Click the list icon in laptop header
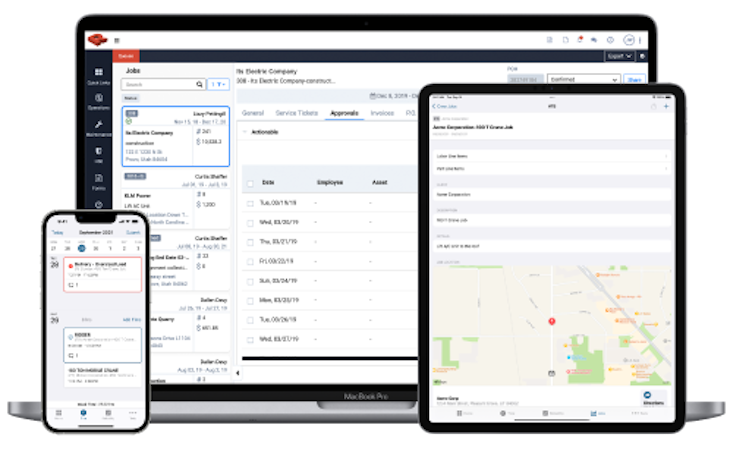733x450 pixels. click(x=550, y=40)
